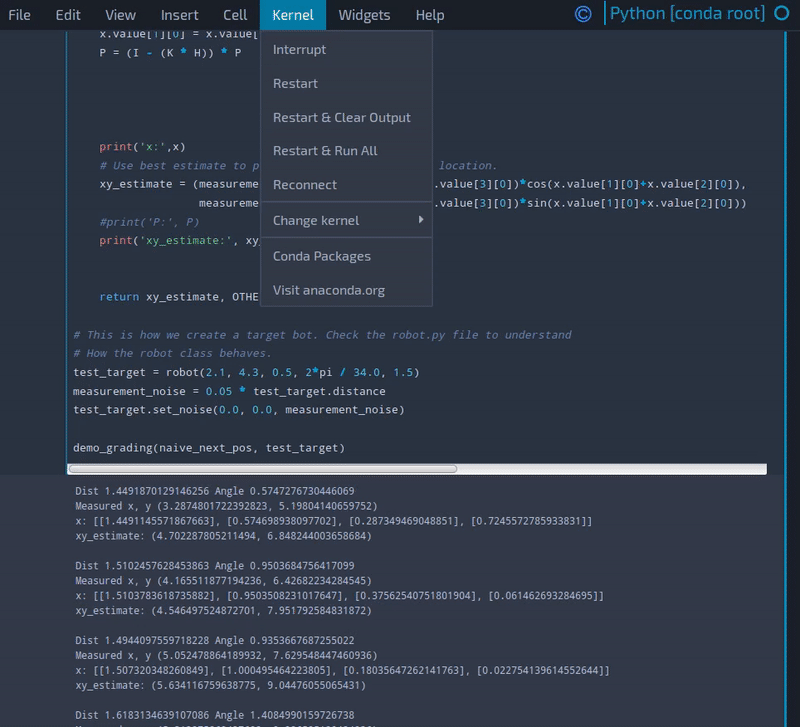Click output 'Measured x, y (5.052478864189932'
800x727 pixels.
point(227,655)
